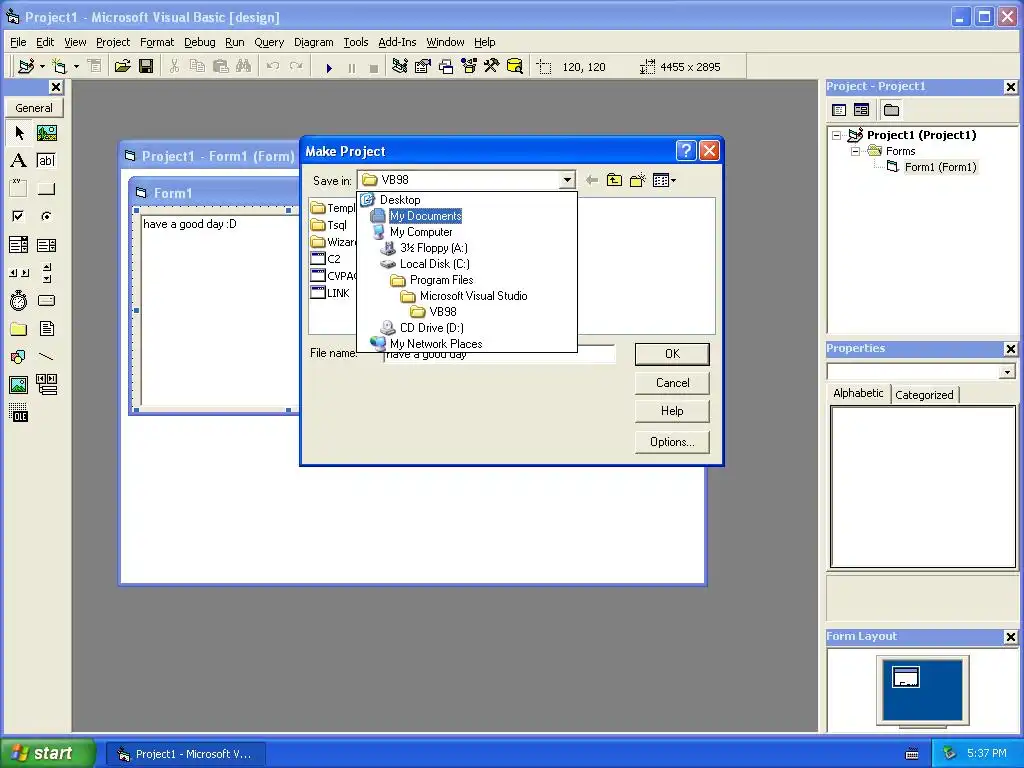The image size is (1024, 768).
Task: Select the Data control tool
Action: point(46,385)
